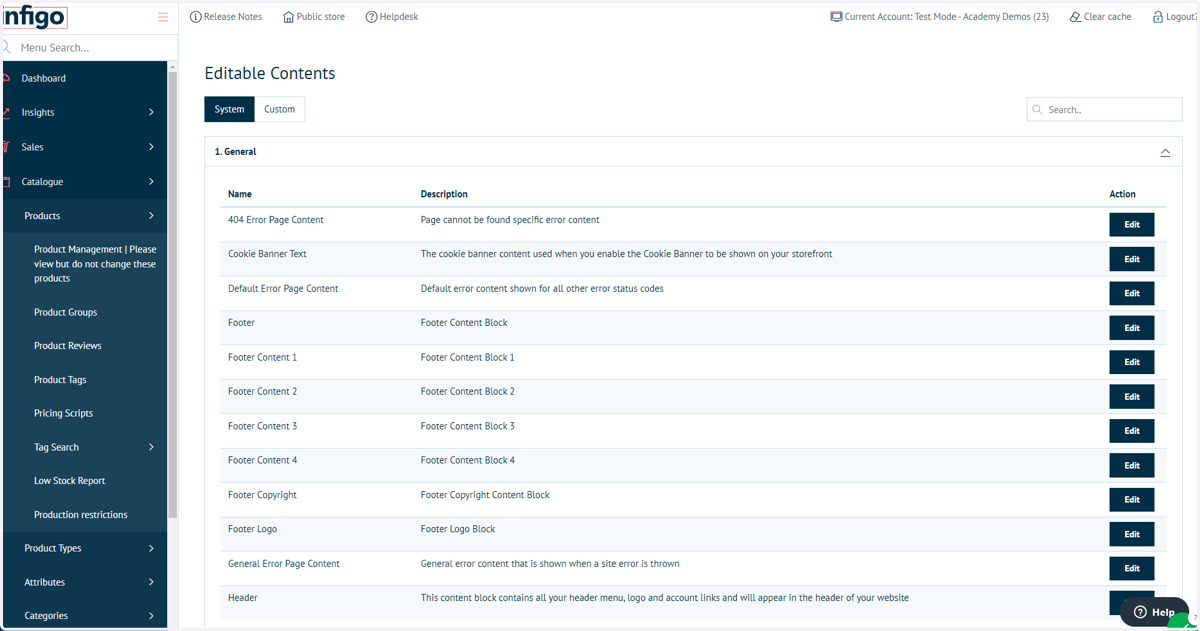
Task: Expand the Product Types arrow
Action: pos(151,548)
